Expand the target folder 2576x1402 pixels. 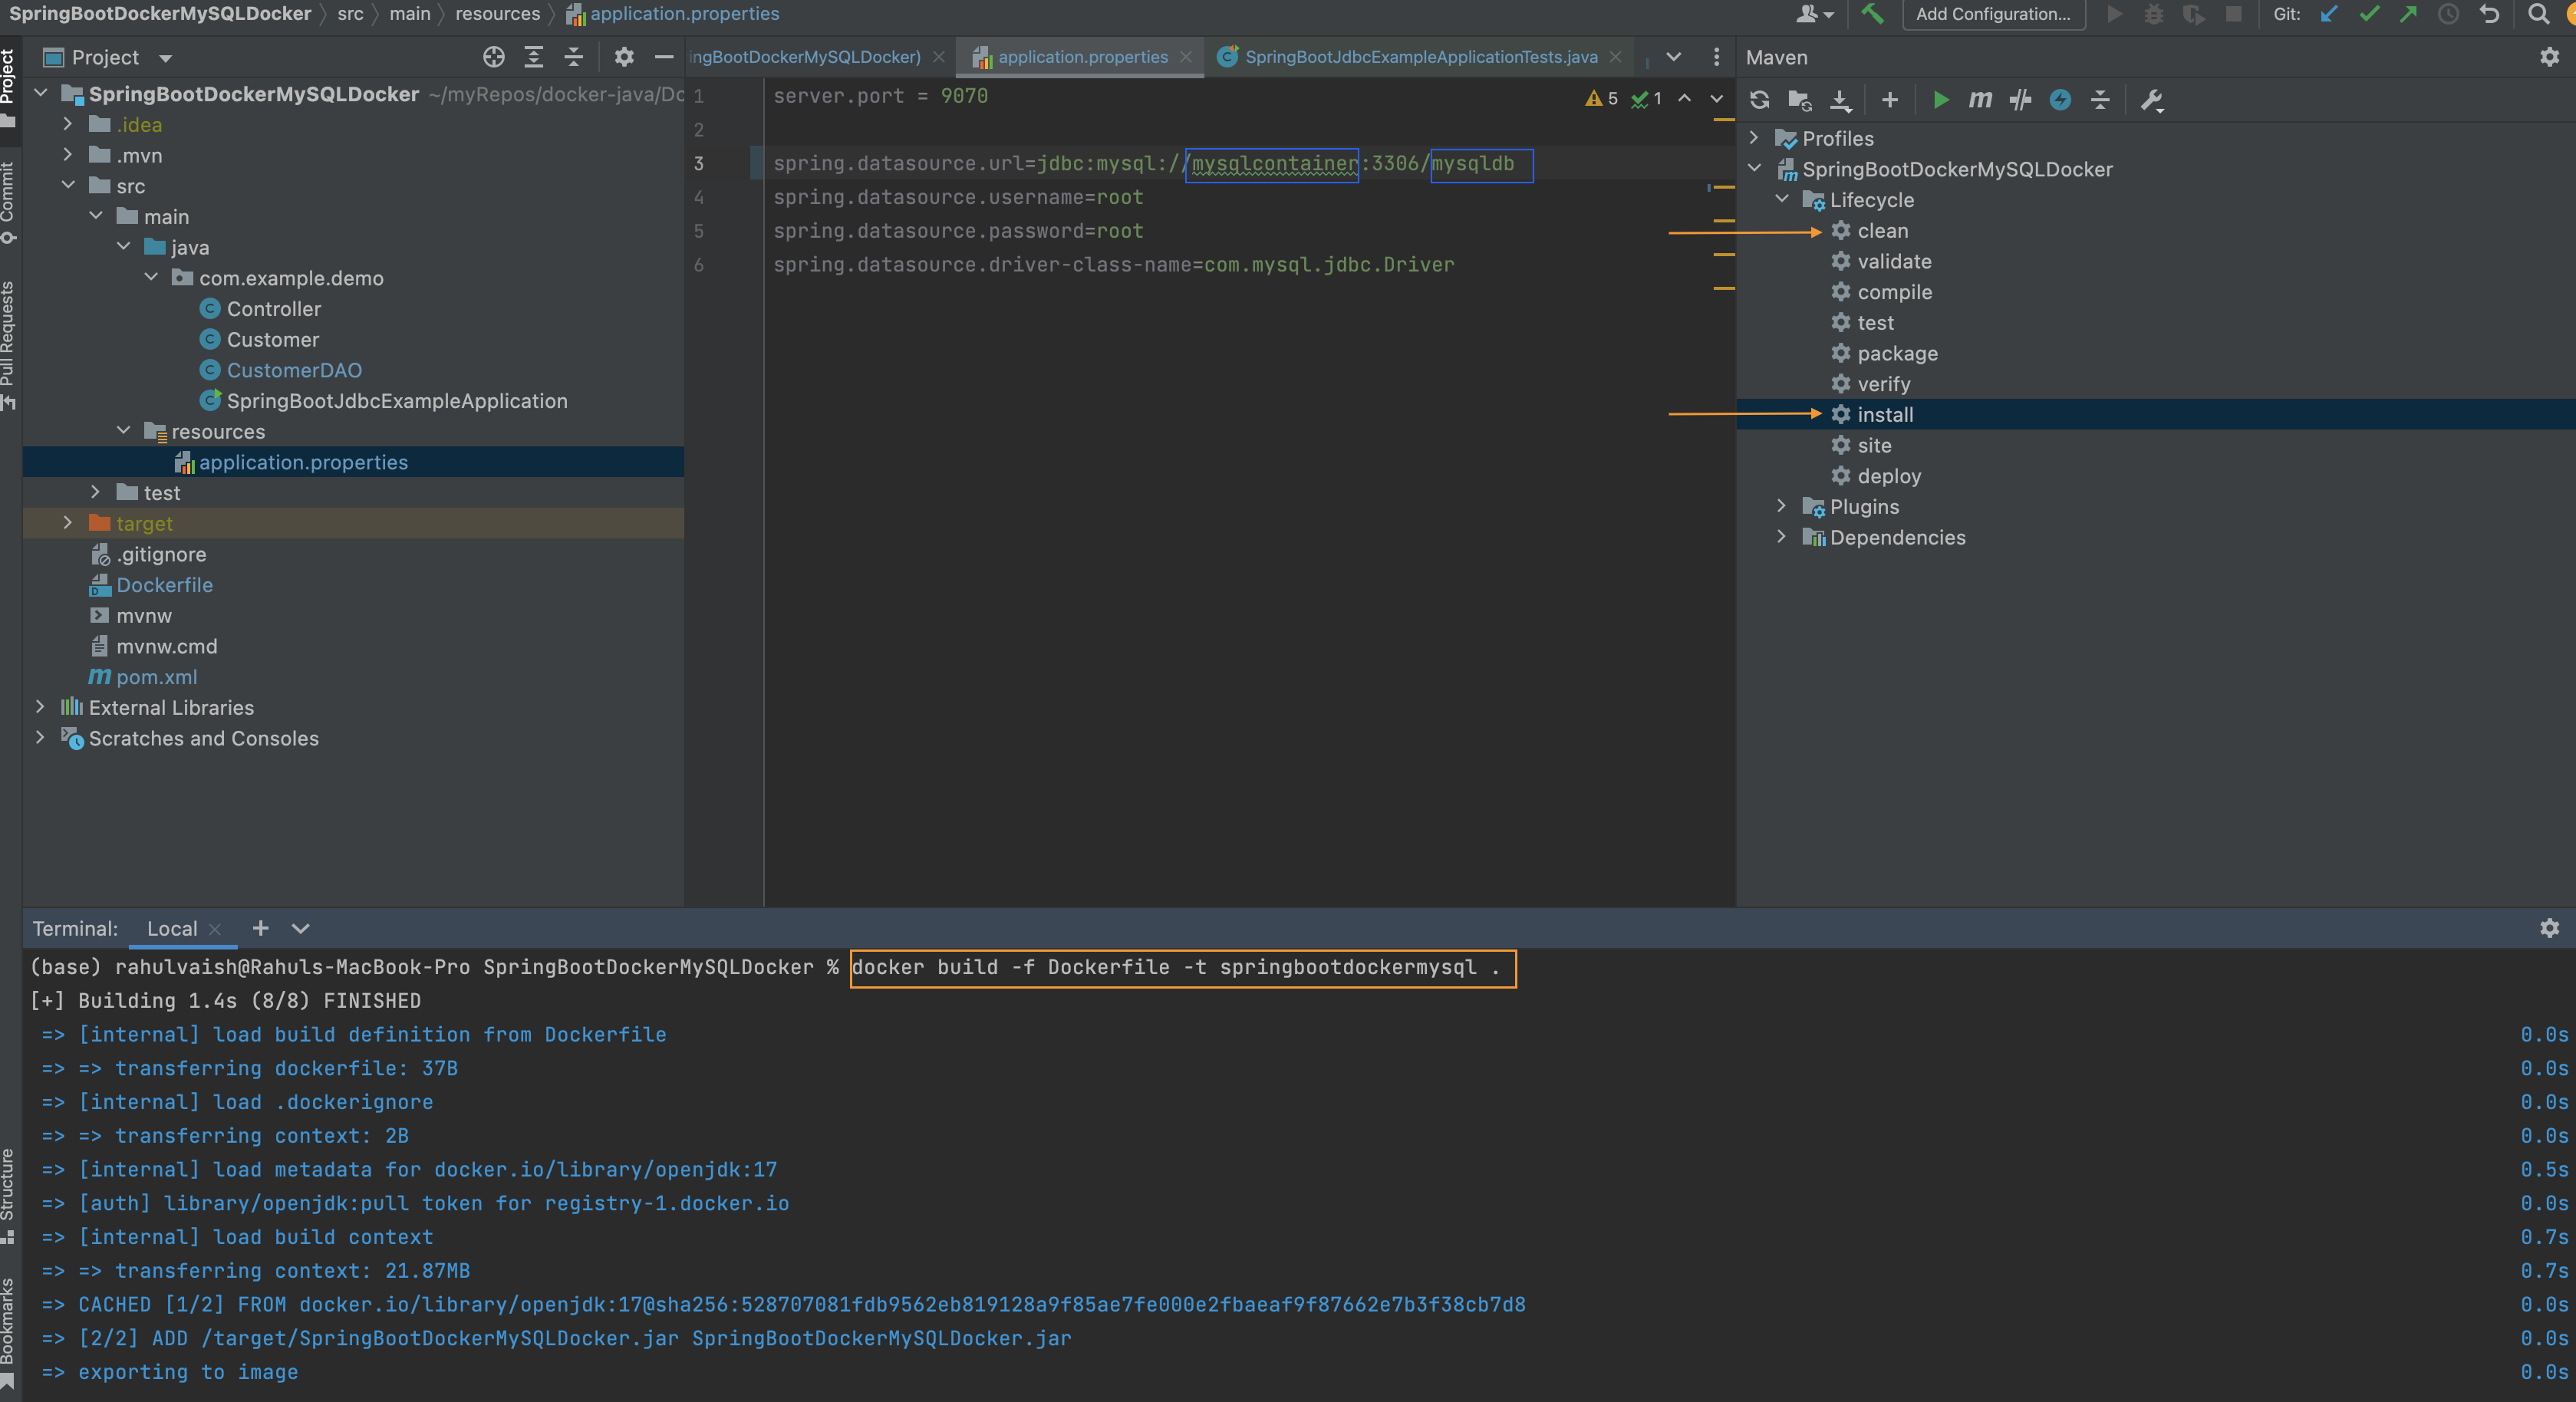(x=67, y=523)
